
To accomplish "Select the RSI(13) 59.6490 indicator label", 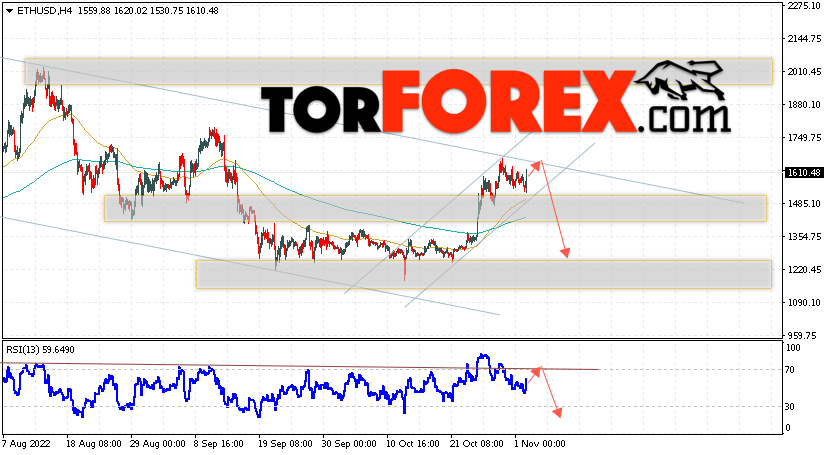I will tap(41, 350).
